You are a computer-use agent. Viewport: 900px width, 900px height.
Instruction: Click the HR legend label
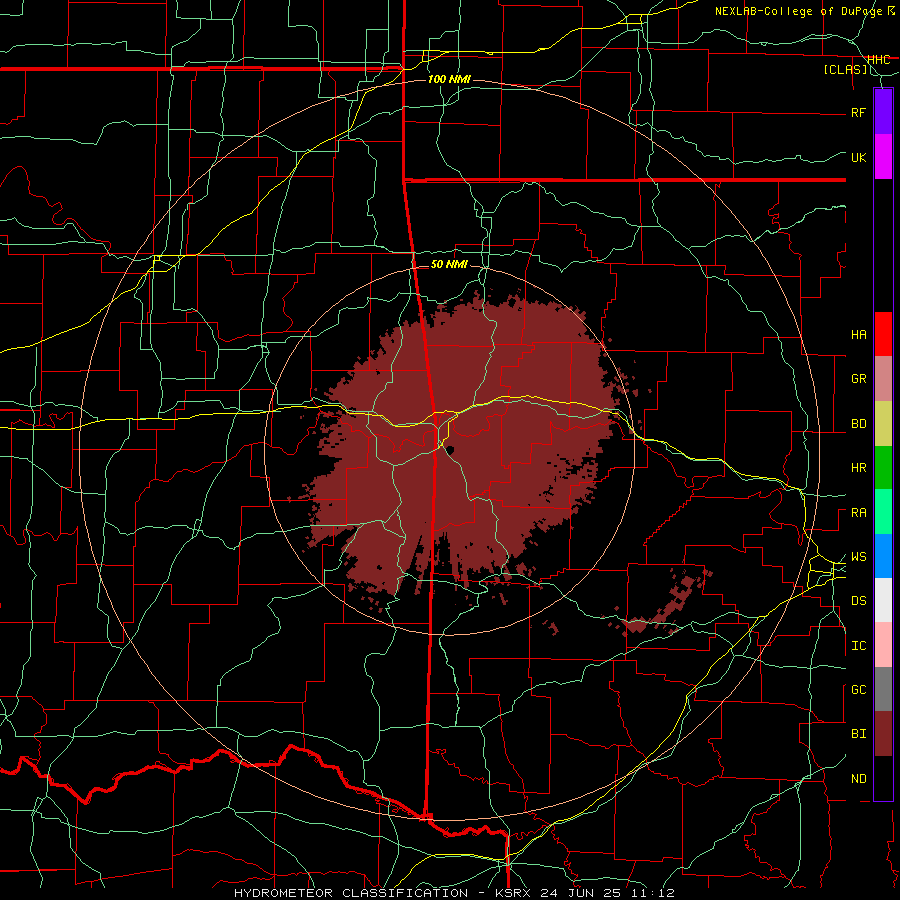[858, 468]
